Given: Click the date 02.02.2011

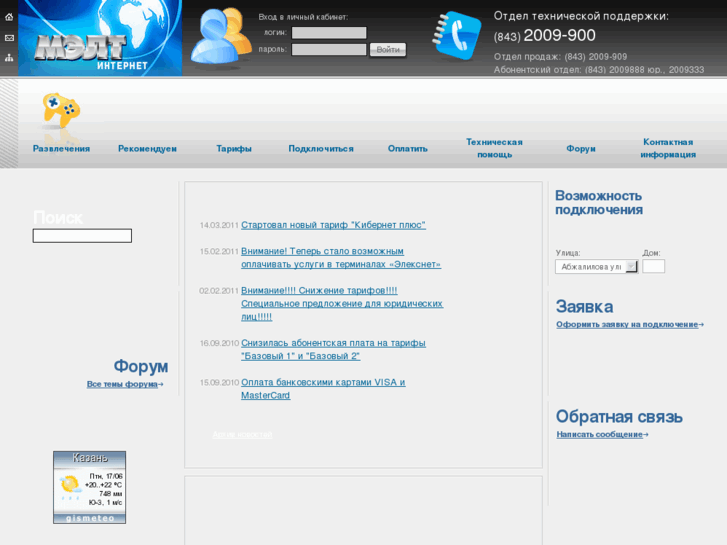Looking at the screenshot, I should tap(219, 291).
